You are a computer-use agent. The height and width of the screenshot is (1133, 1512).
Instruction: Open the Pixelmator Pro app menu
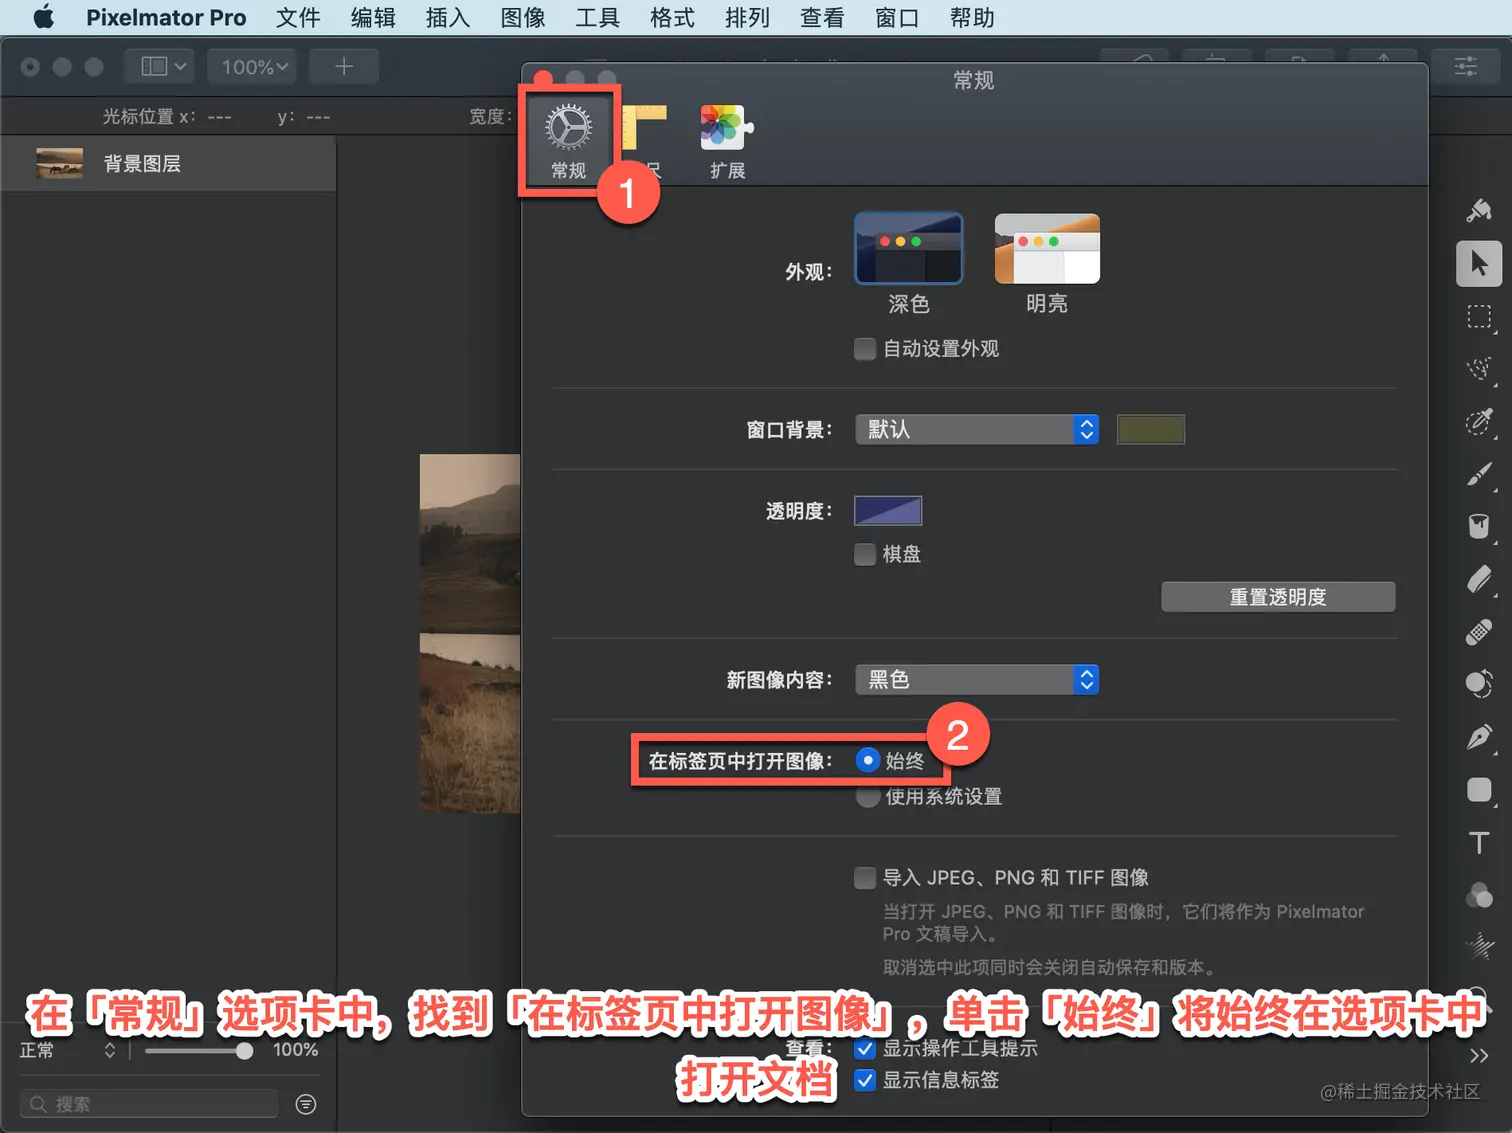(x=166, y=18)
